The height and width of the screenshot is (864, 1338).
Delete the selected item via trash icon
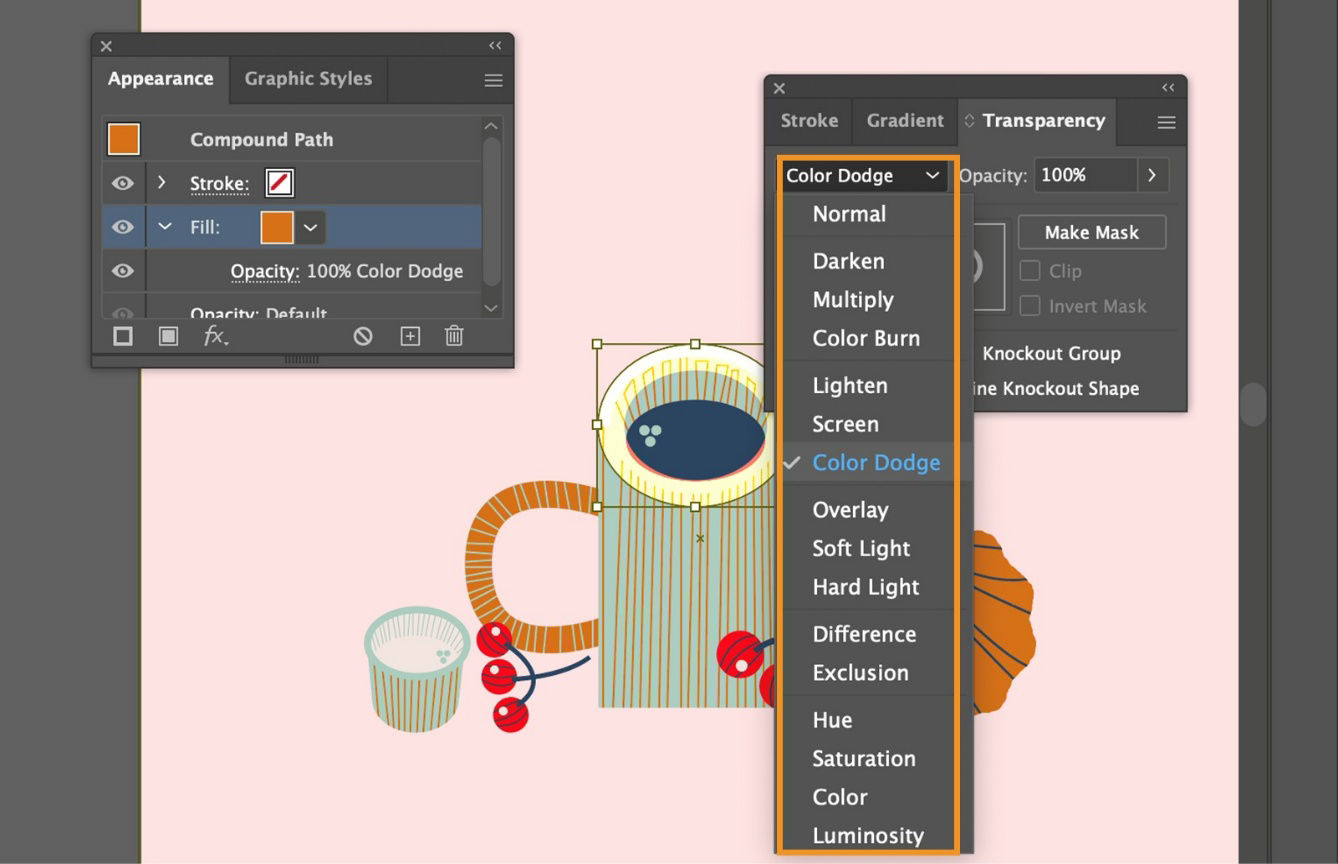pos(453,336)
